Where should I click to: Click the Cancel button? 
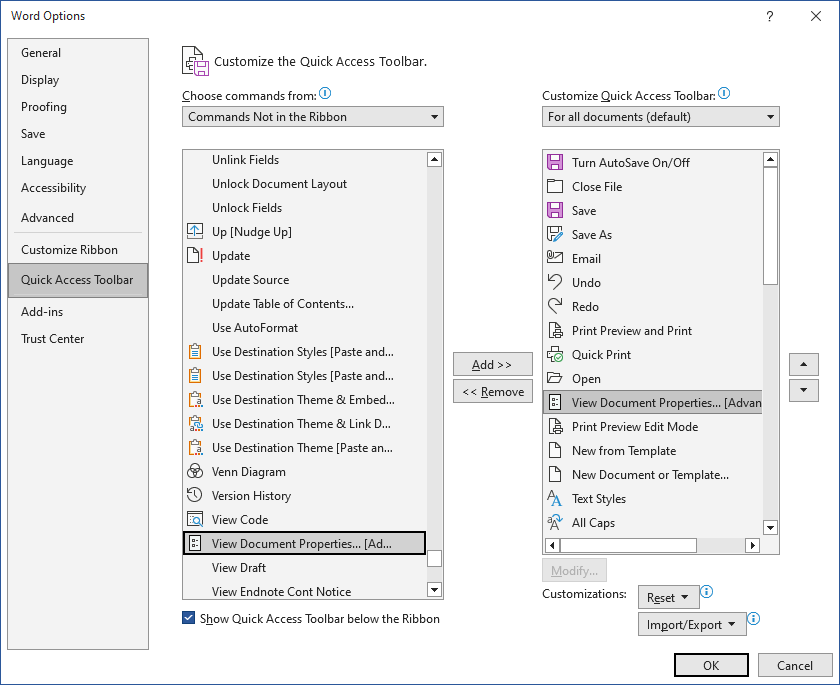(794, 665)
